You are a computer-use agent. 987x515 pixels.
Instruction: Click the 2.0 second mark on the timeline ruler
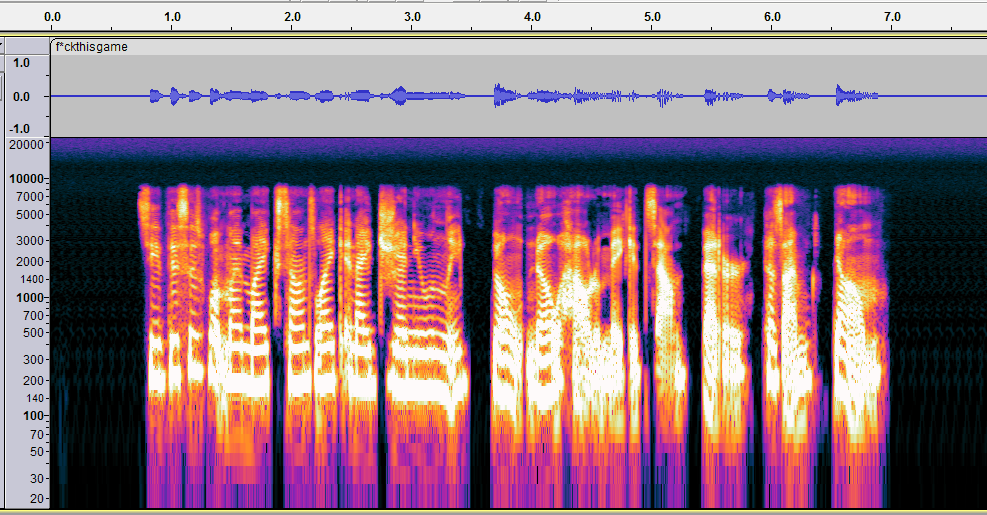click(x=292, y=17)
